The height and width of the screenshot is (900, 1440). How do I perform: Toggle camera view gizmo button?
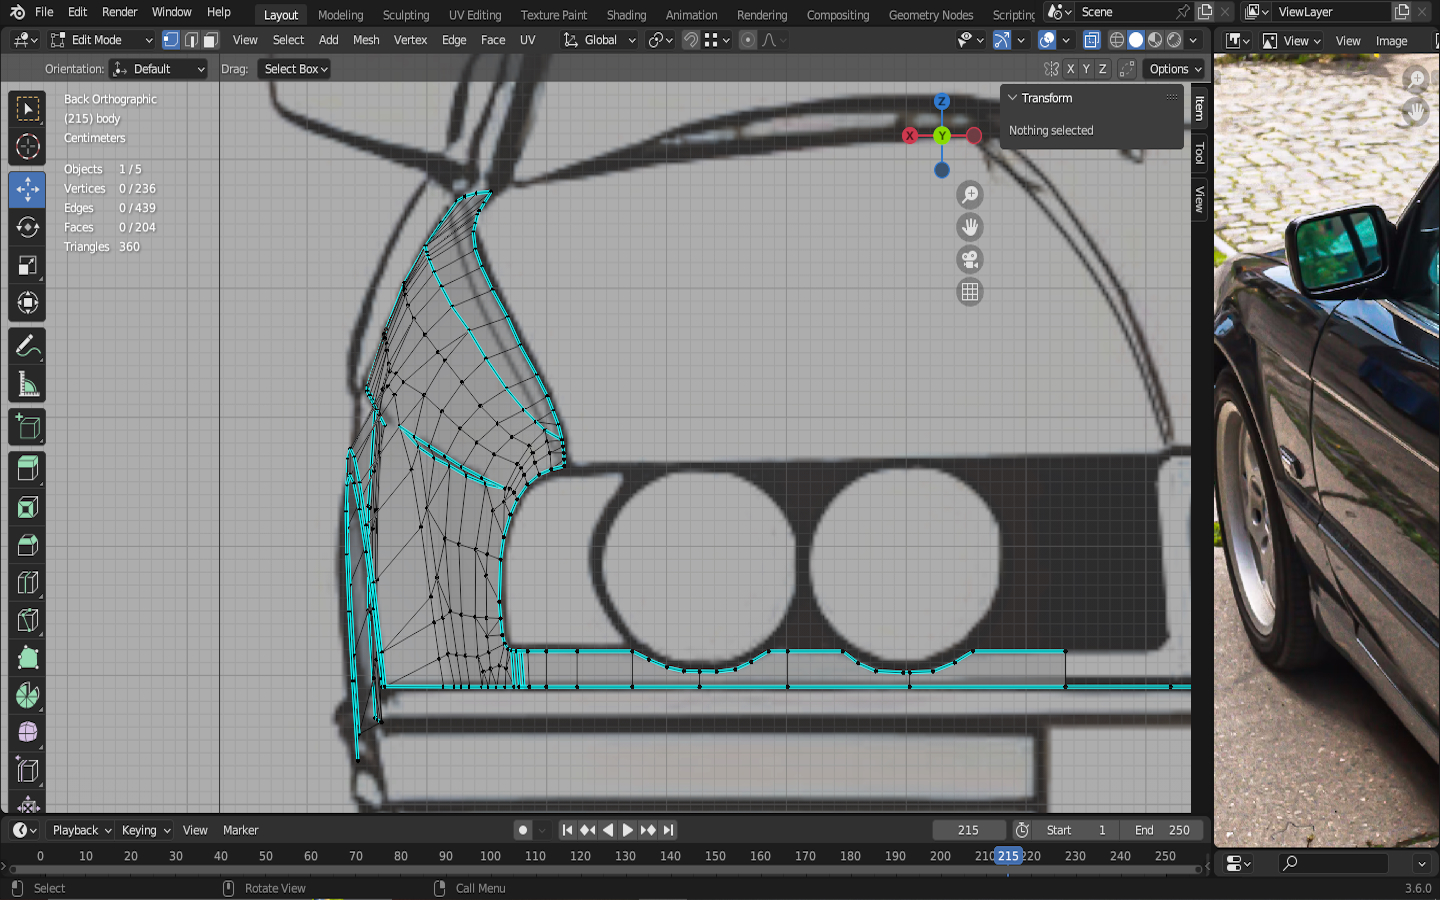click(969, 260)
